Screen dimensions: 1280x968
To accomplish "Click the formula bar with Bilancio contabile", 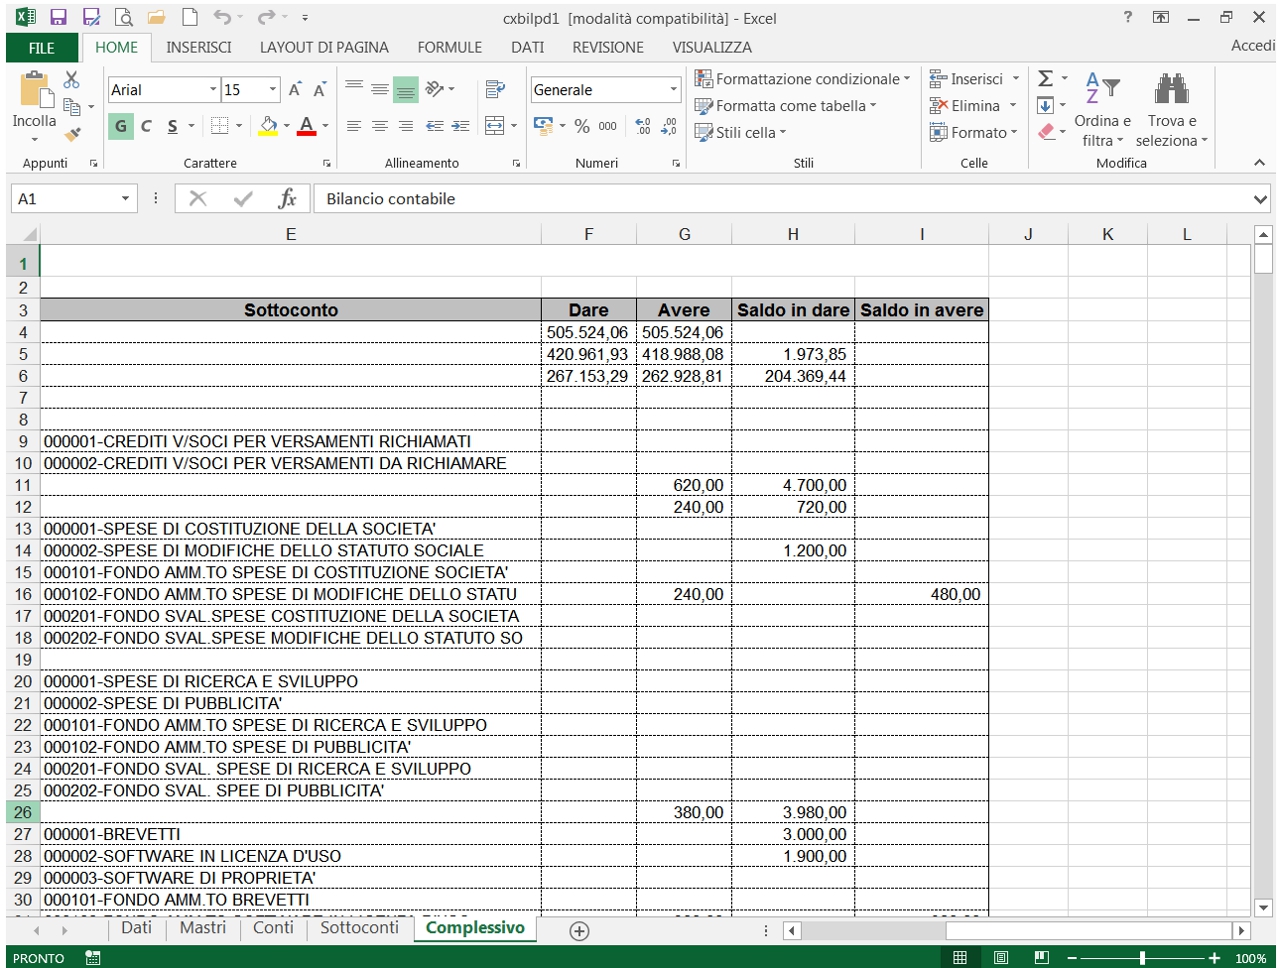I will tap(782, 199).
